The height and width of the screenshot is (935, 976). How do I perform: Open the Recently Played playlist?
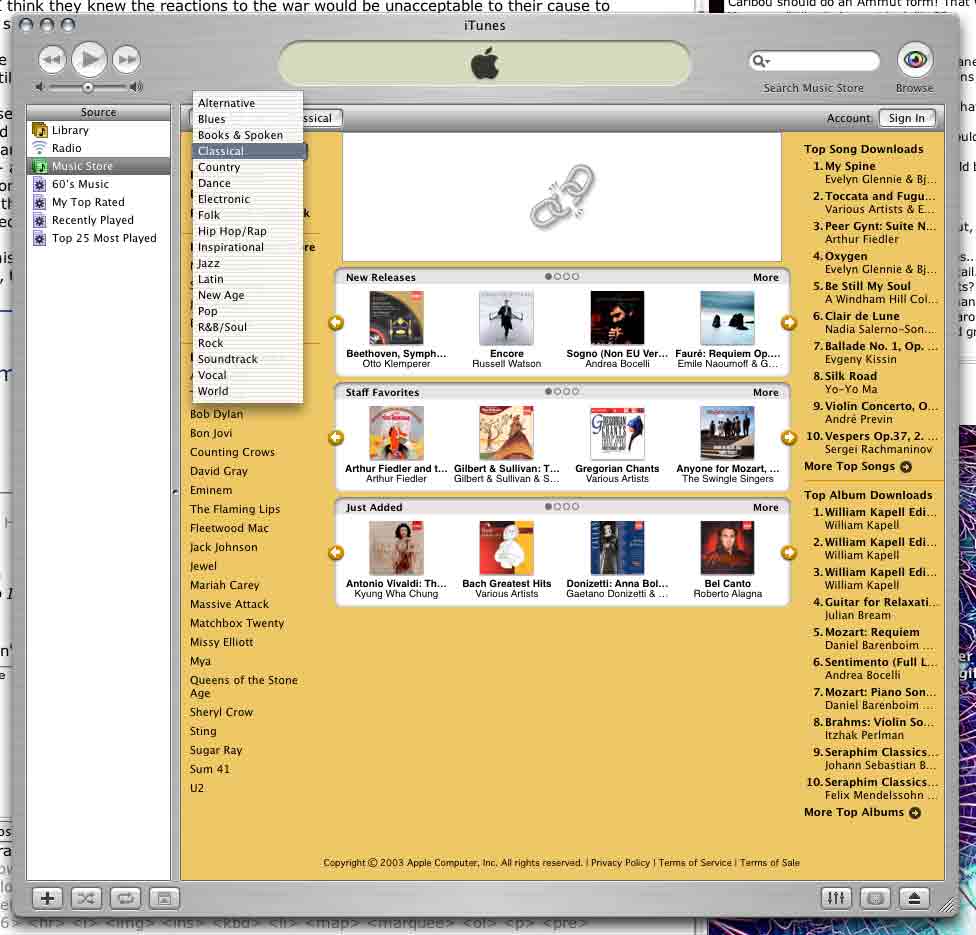click(x=98, y=220)
